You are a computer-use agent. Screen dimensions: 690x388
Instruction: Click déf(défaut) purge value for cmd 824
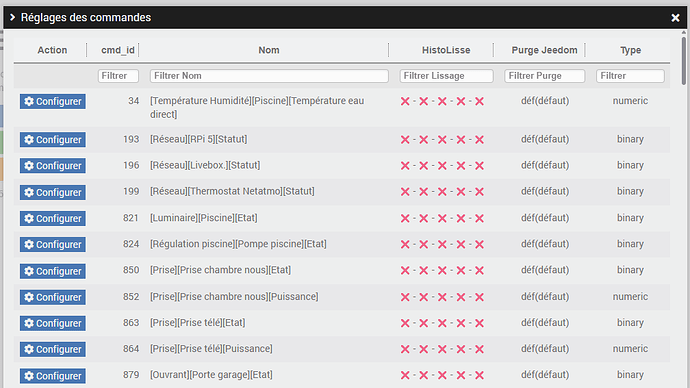point(545,244)
